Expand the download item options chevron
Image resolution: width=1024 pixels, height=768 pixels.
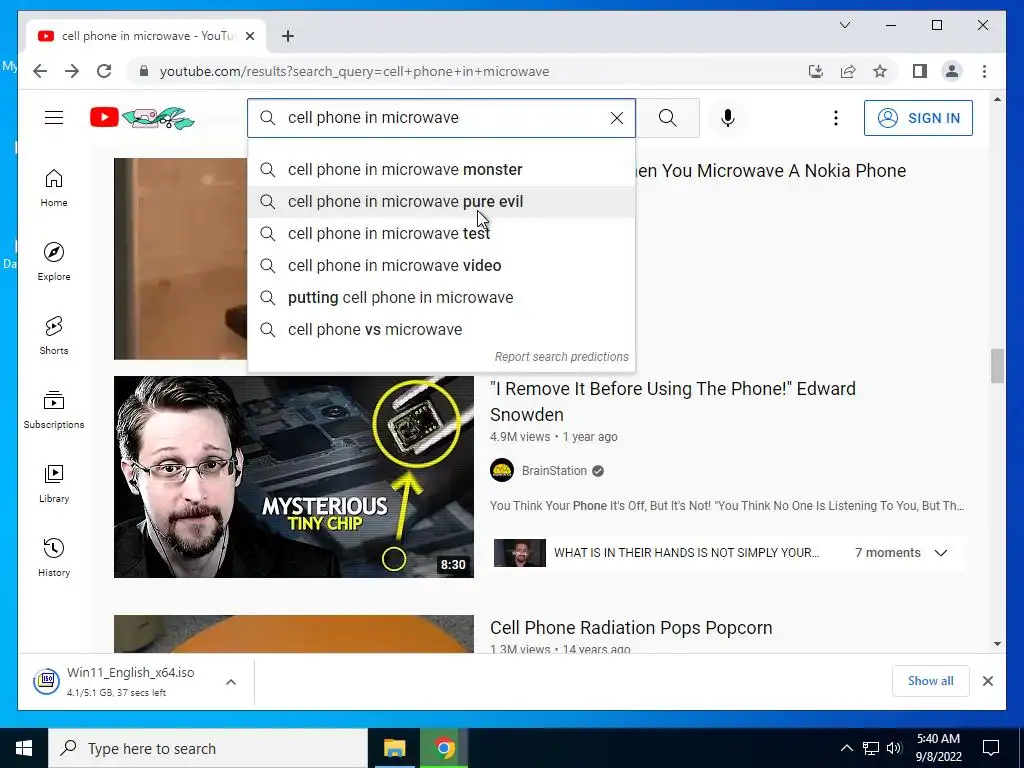(x=231, y=682)
